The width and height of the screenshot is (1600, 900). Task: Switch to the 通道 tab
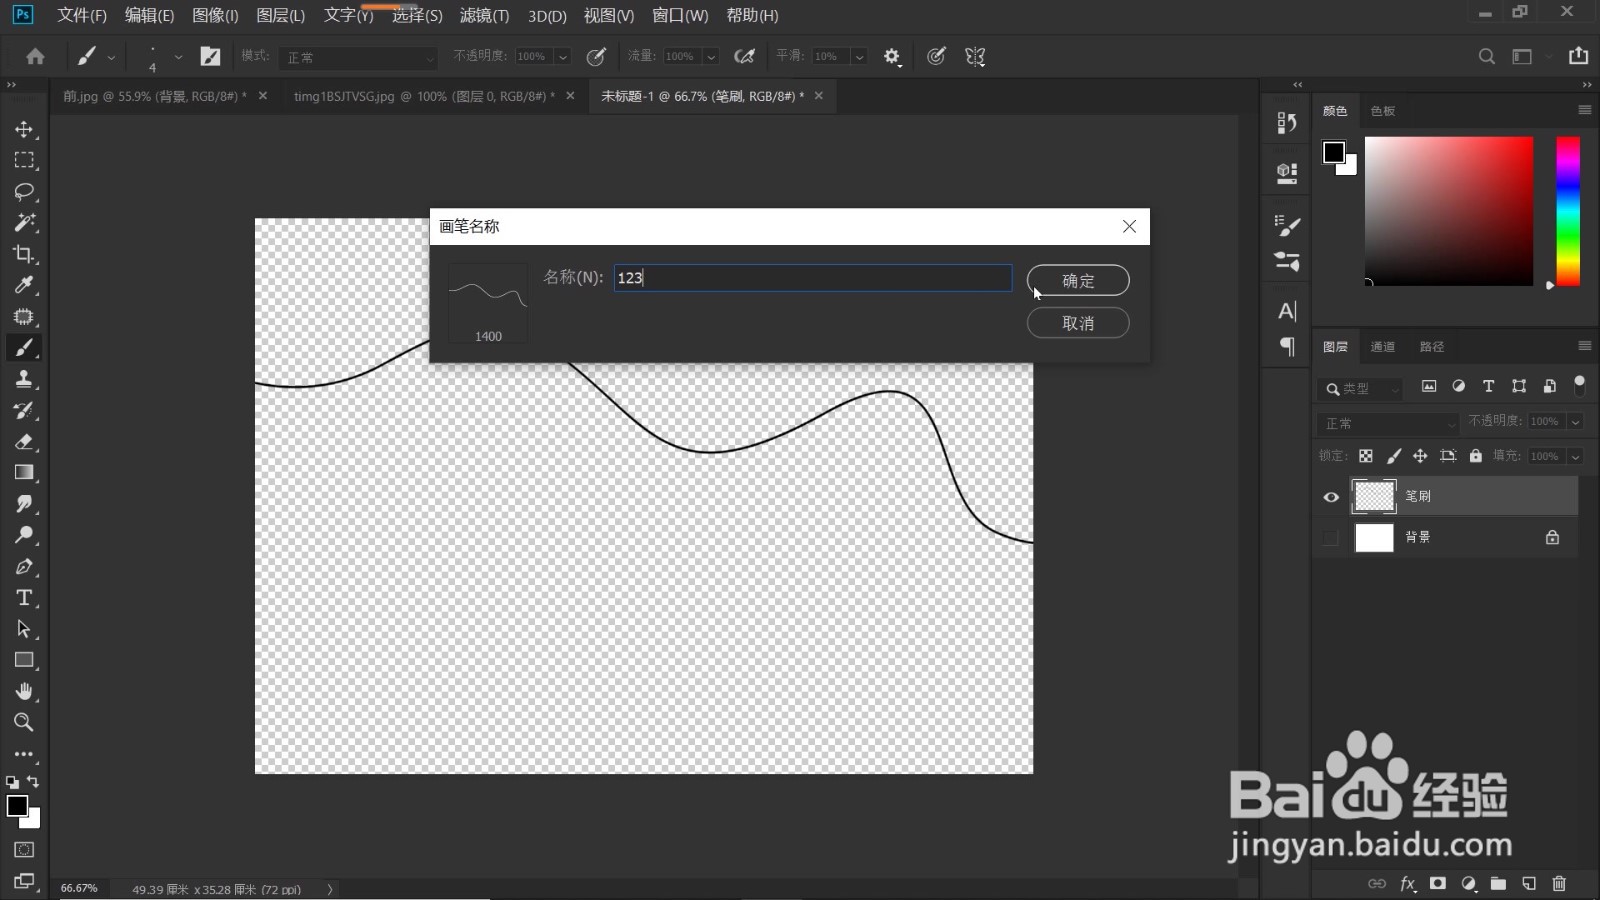1383,346
